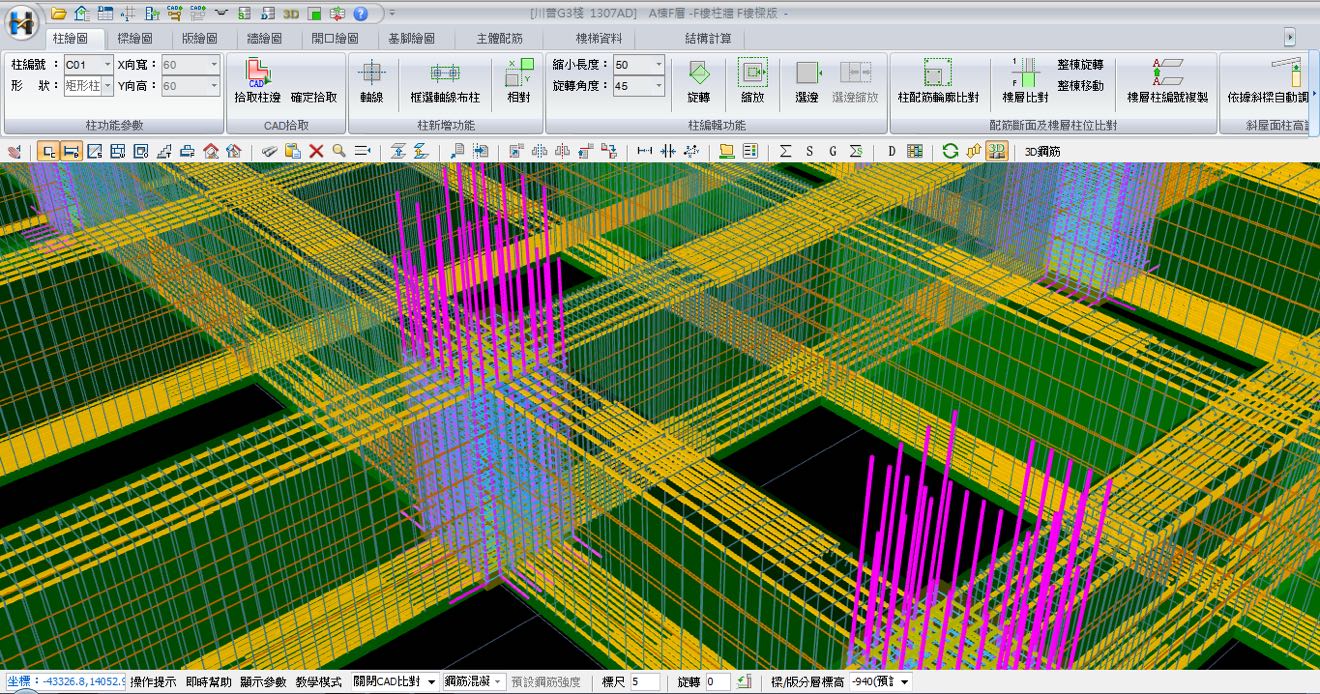
Task: Click the help question mark icon
Action: 361,14
